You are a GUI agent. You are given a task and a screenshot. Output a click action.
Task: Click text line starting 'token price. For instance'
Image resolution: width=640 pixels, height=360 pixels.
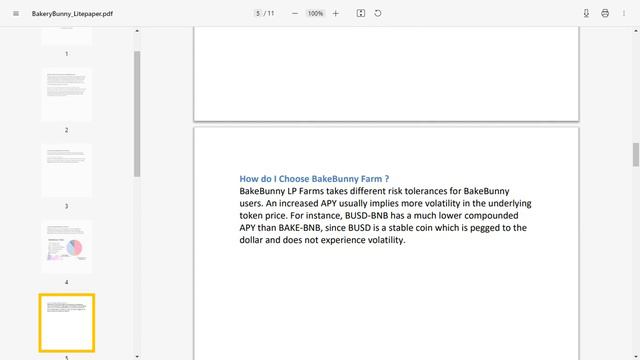point(379,216)
